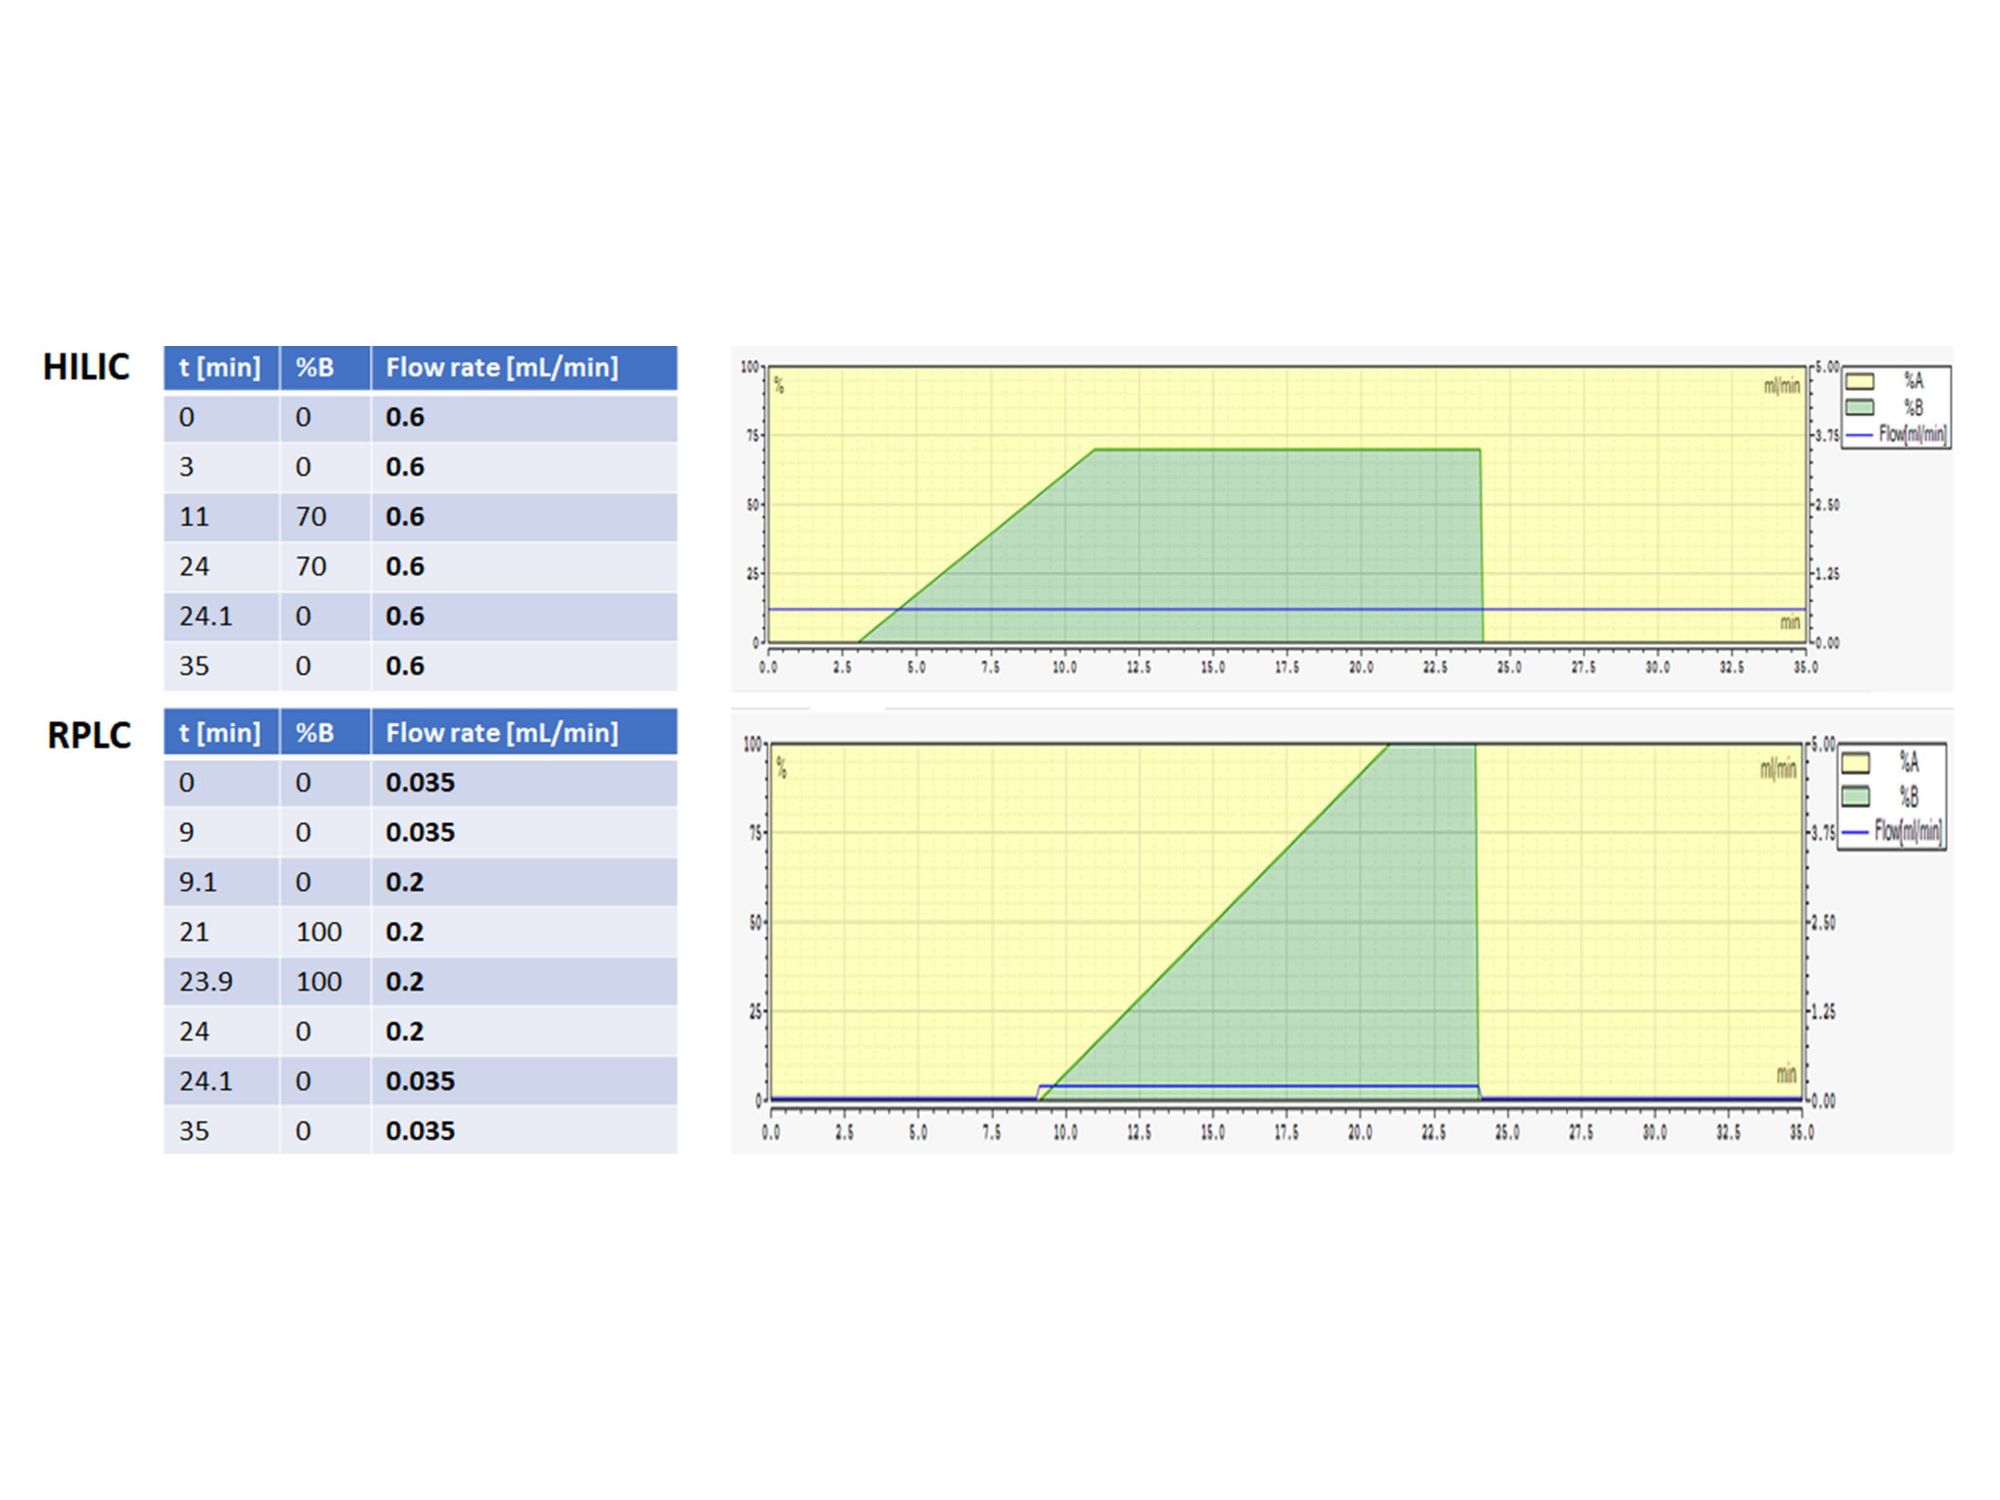Click the blue flow line in HILIC chart
The image size is (2000, 1500).
[x=1287, y=609]
